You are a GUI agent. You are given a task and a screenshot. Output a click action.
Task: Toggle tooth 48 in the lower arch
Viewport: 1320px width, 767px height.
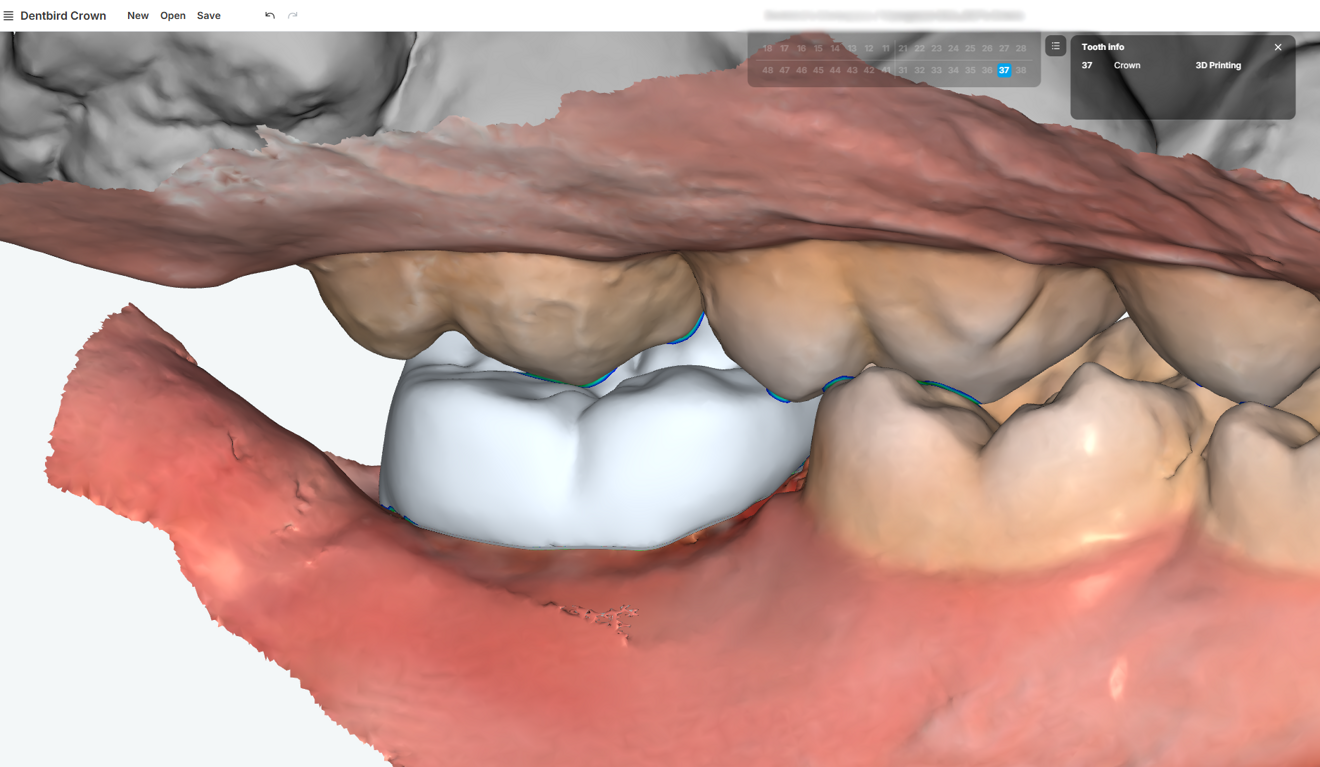coord(767,70)
